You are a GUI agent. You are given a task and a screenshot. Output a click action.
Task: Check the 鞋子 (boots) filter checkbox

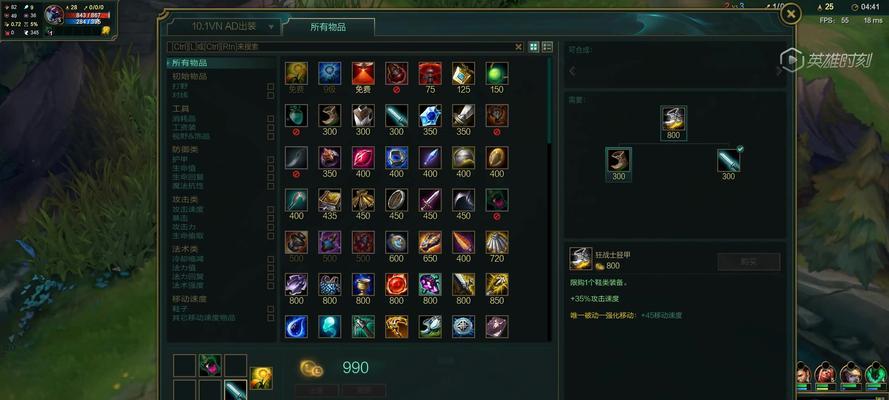270,309
